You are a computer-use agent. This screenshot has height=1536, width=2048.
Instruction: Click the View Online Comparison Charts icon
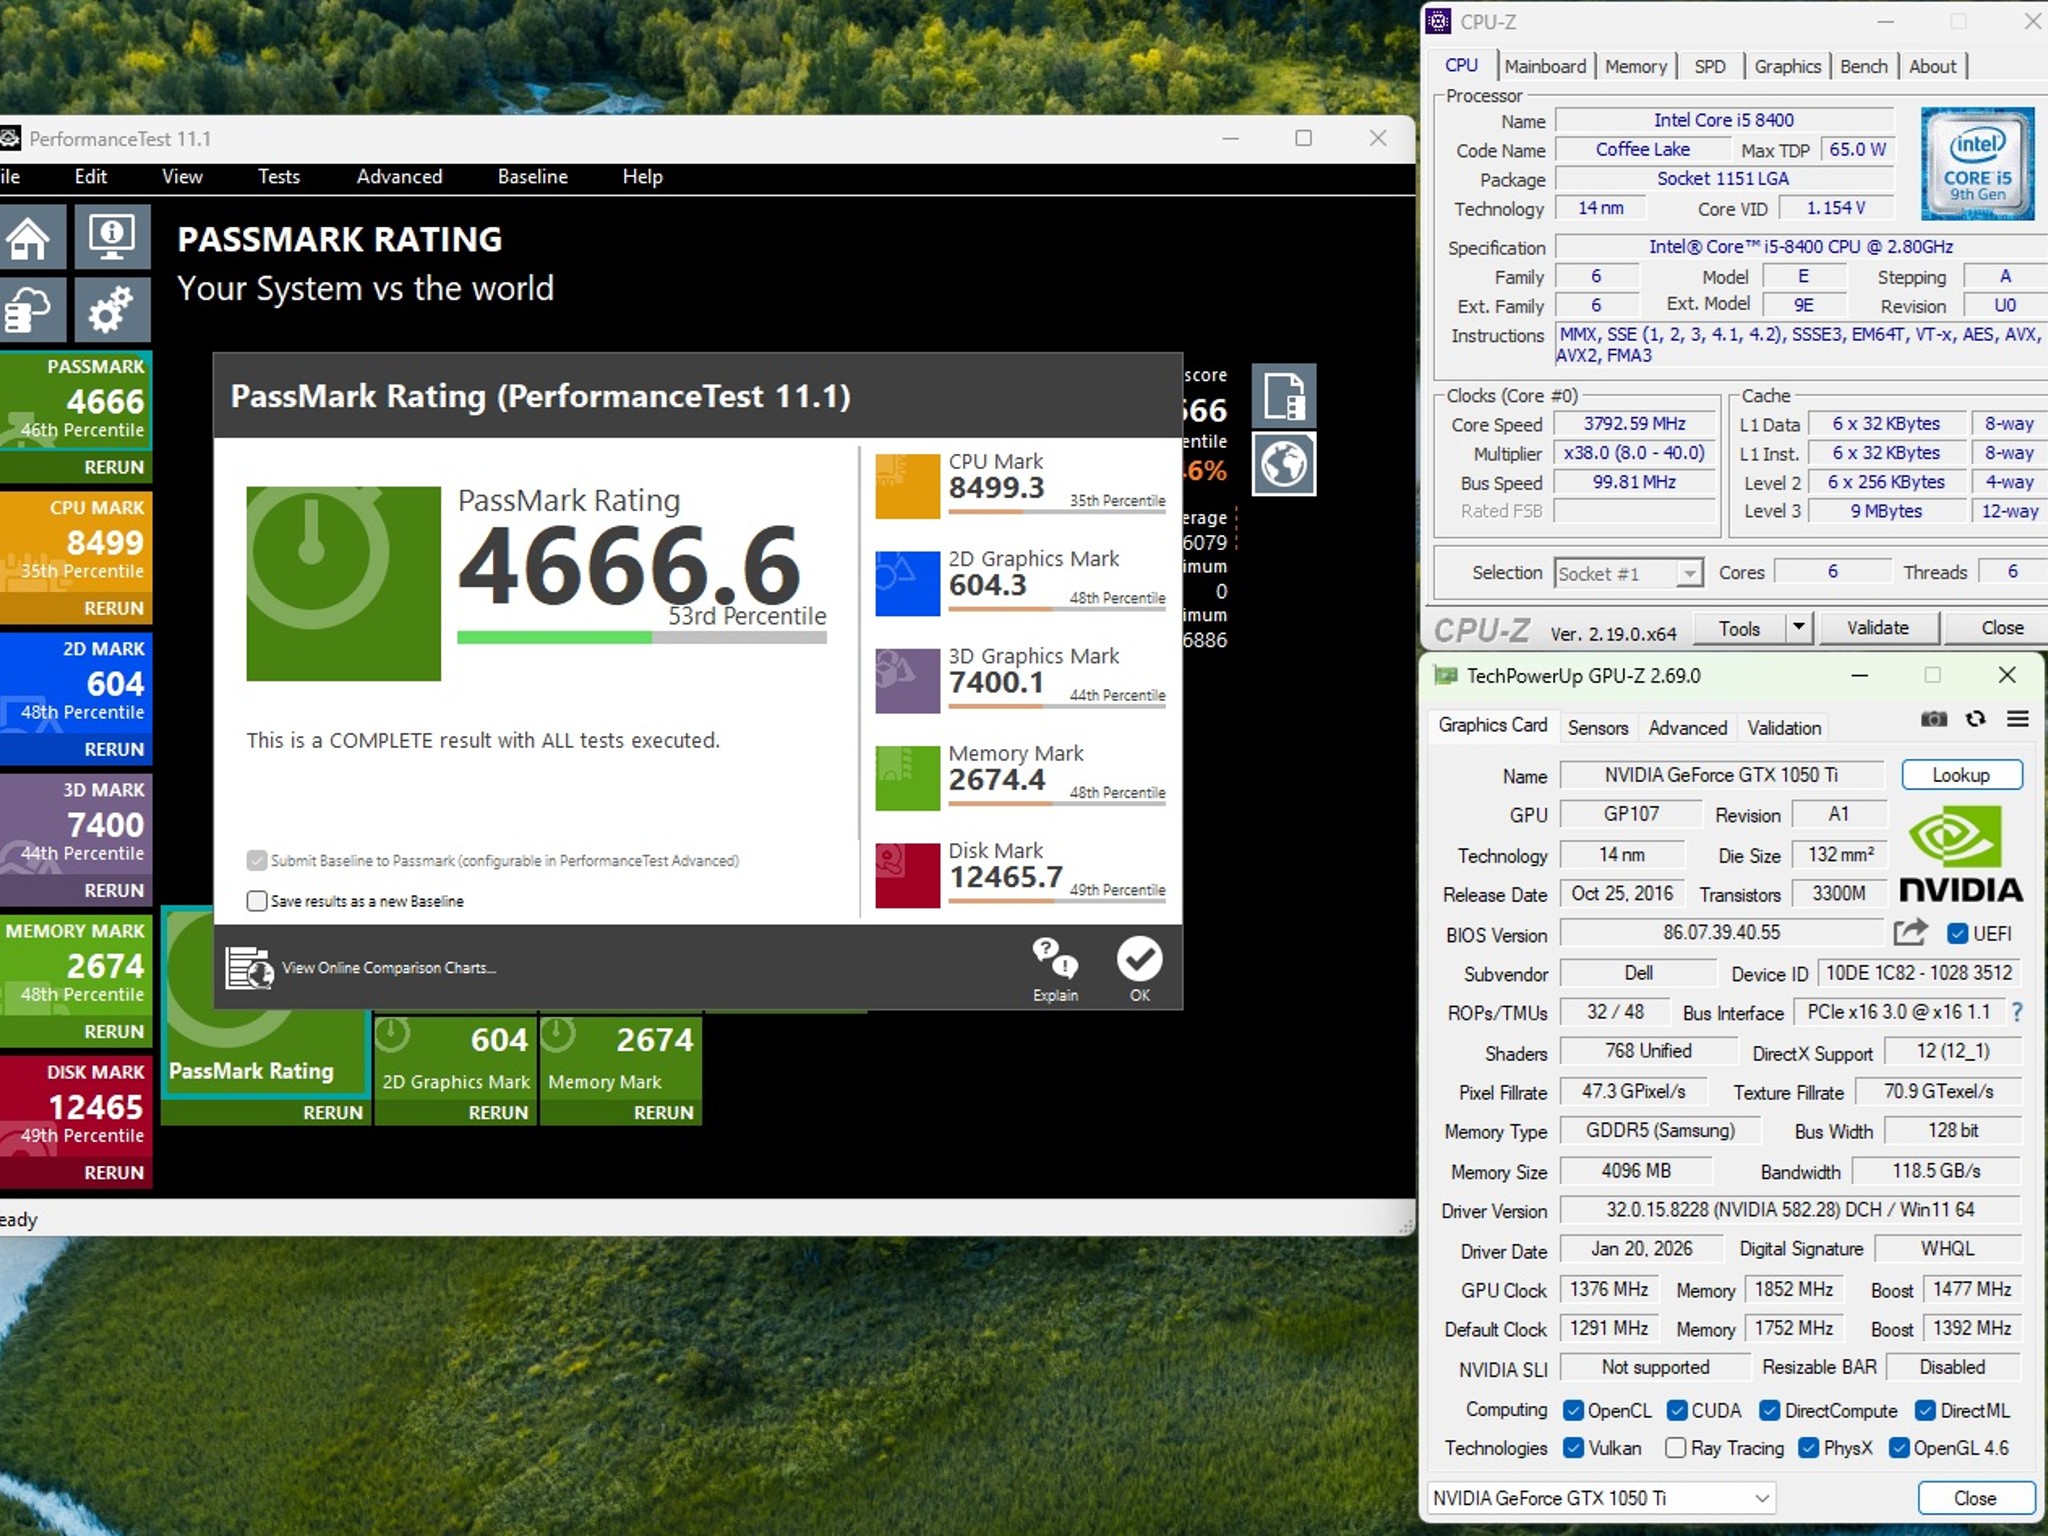coord(249,968)
